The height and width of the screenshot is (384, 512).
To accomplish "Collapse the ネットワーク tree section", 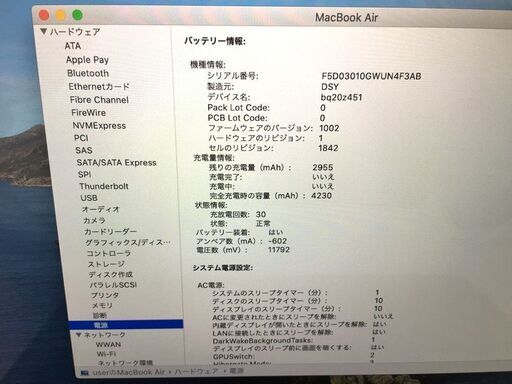I will click(x=79, y=335).
